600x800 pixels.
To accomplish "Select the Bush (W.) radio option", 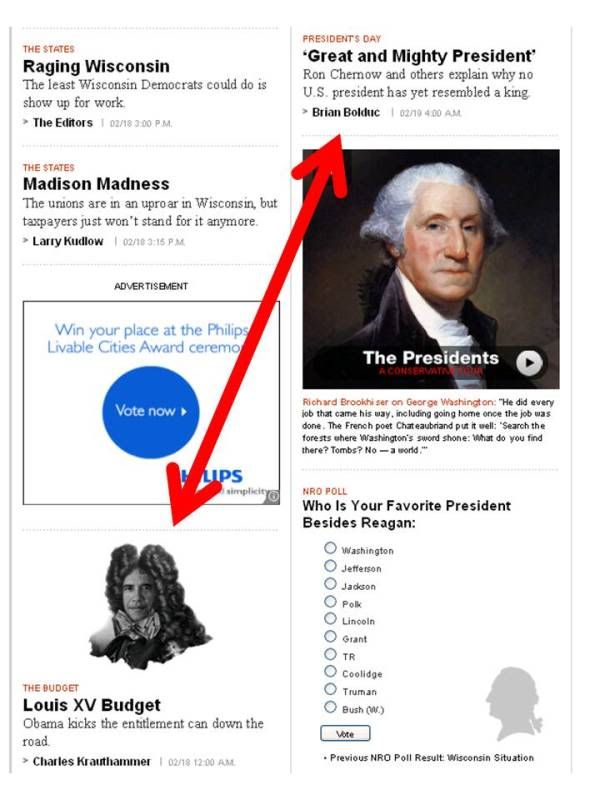I will (331, 707).
